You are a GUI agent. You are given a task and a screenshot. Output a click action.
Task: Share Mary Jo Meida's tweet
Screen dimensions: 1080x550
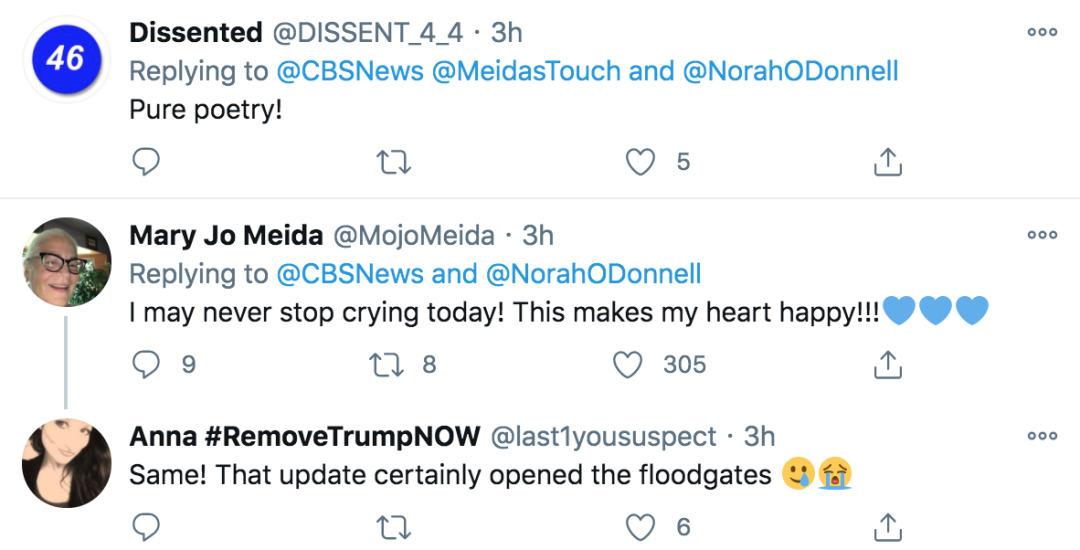tap(887, 365)
